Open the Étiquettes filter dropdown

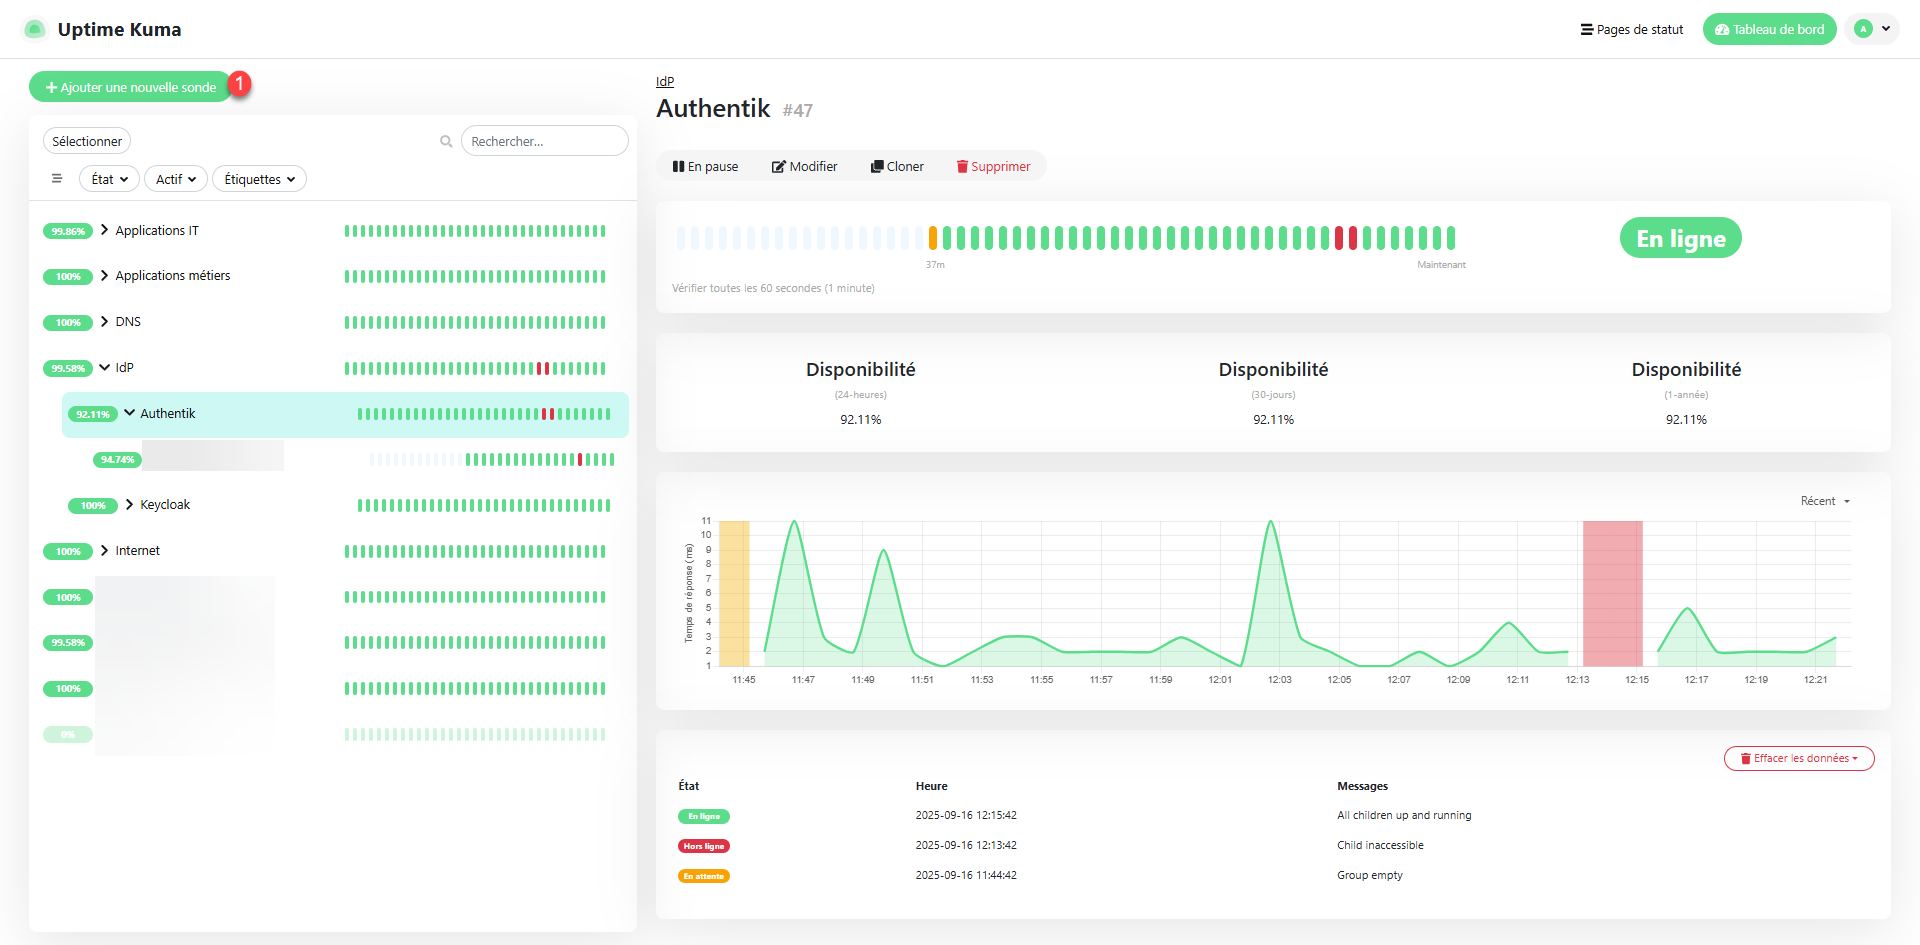click(x=259, y=179)
